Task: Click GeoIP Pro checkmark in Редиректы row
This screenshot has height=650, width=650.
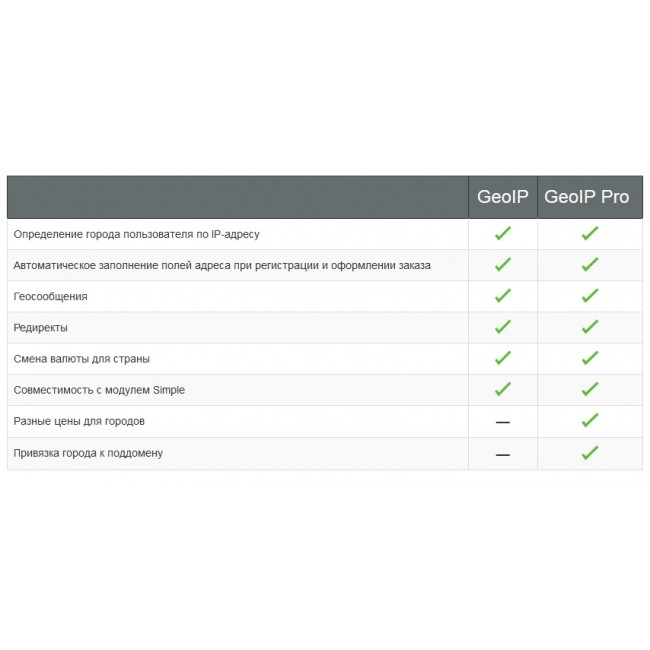Action: pos(590,327)
